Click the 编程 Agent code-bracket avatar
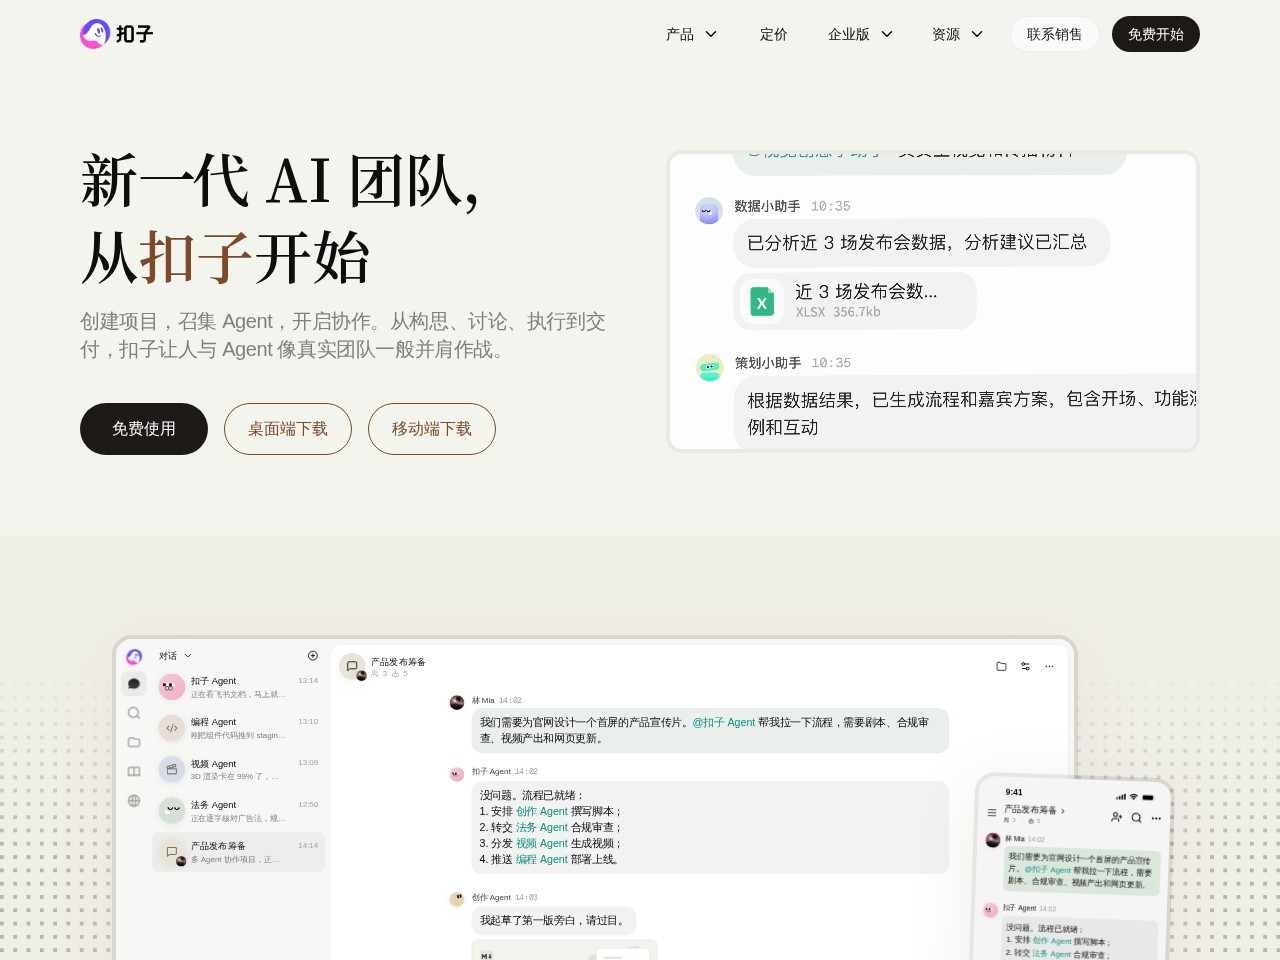Screen dimensions: 1280x960 click(172, 728)
